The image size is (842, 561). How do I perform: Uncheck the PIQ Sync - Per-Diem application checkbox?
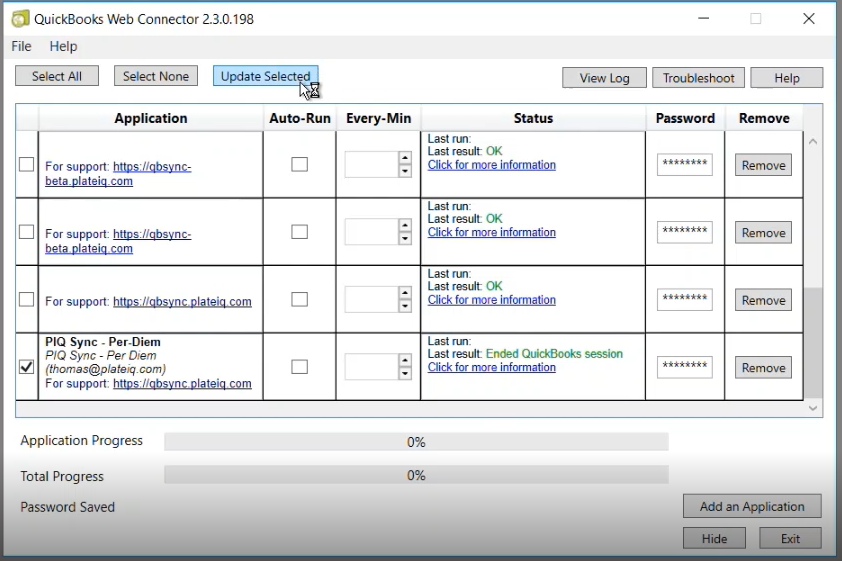coord(26,367)
